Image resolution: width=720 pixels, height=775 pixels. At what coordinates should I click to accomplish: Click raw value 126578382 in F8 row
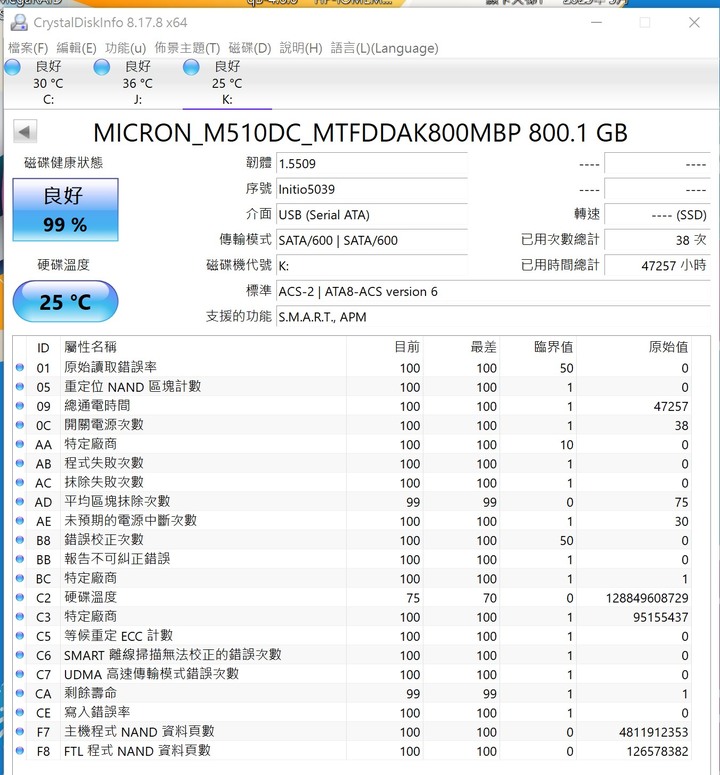[657, 751]
